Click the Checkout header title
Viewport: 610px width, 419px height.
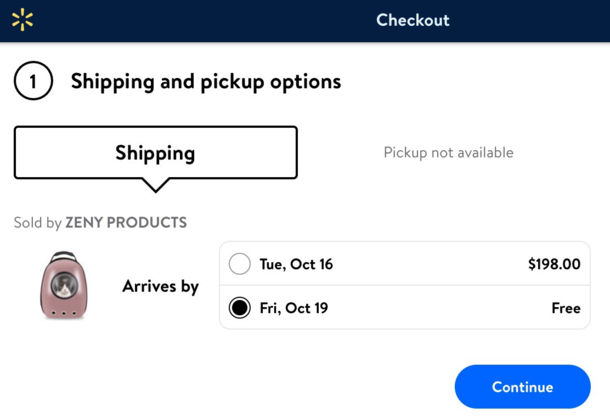click(413, 20)
